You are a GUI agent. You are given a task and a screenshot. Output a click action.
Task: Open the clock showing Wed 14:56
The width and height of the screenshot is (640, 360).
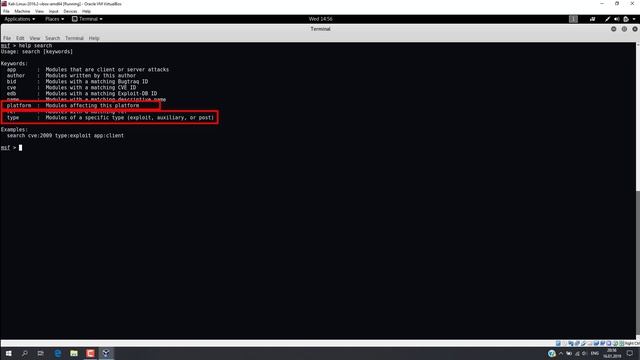tap(320, 19)
